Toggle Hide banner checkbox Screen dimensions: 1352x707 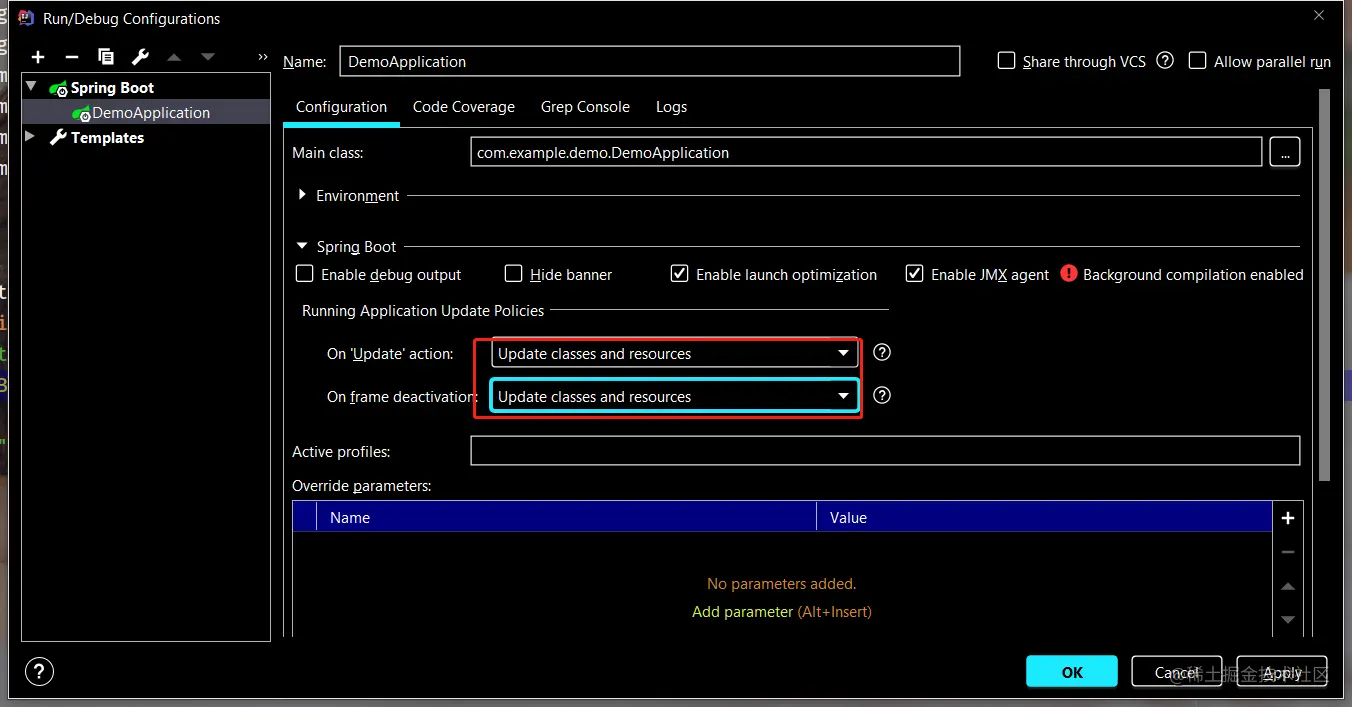514,273
